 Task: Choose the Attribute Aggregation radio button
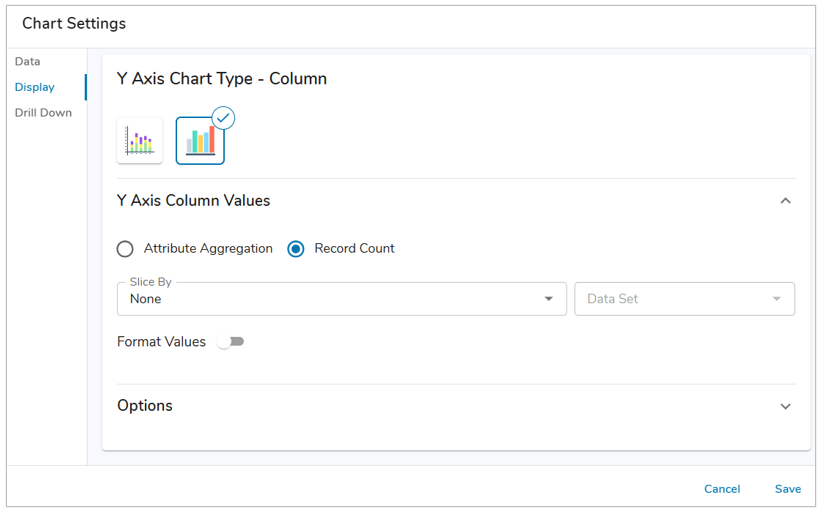[125, 249]
